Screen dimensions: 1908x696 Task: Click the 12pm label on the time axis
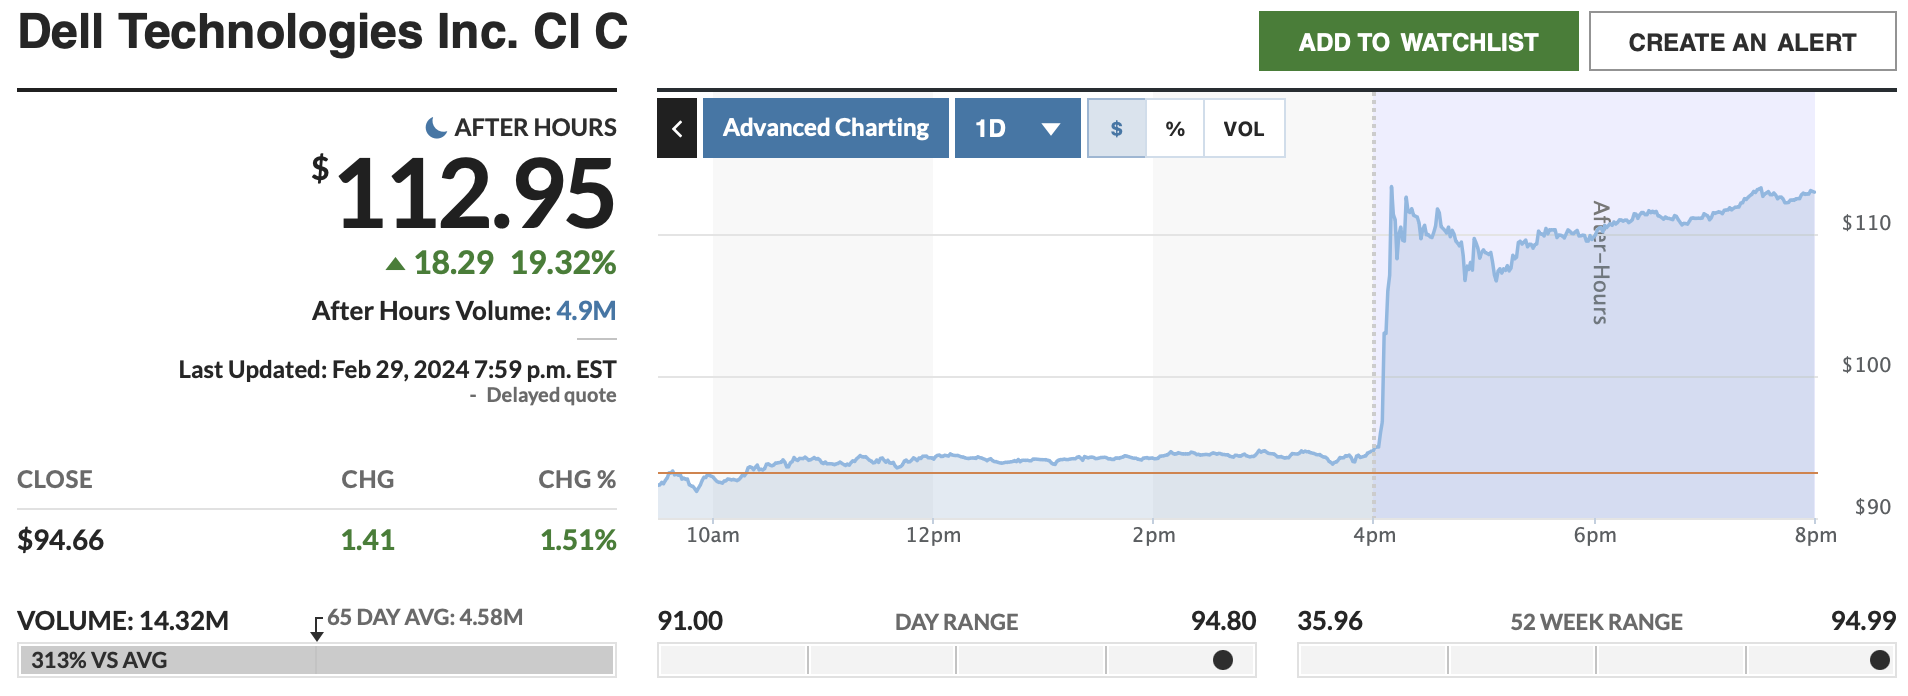(933, 535)
